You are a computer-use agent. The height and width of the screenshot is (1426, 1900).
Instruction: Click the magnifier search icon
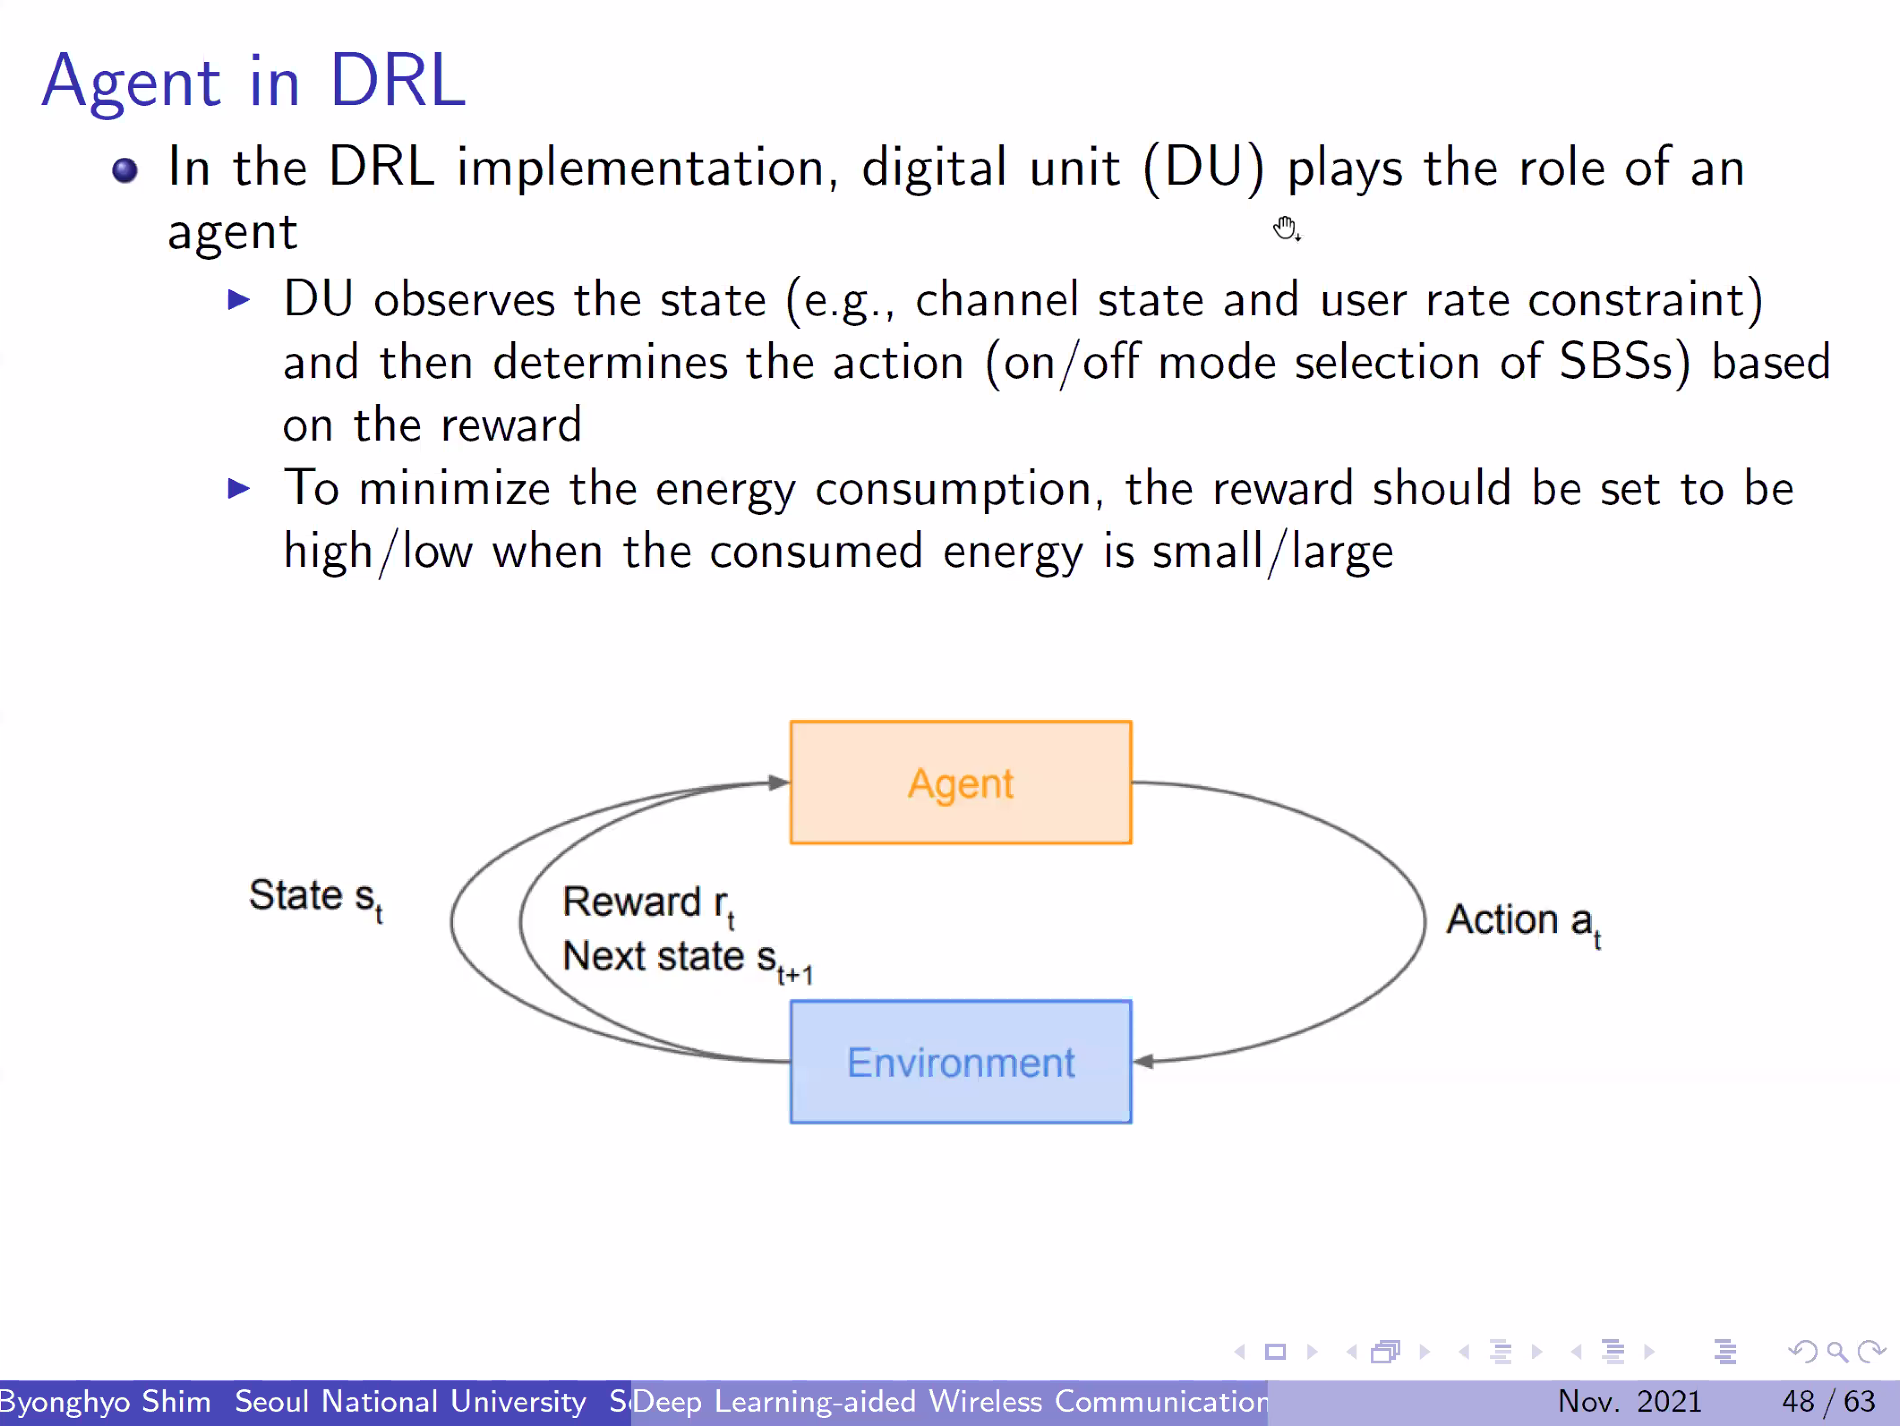[1837, 1352]
